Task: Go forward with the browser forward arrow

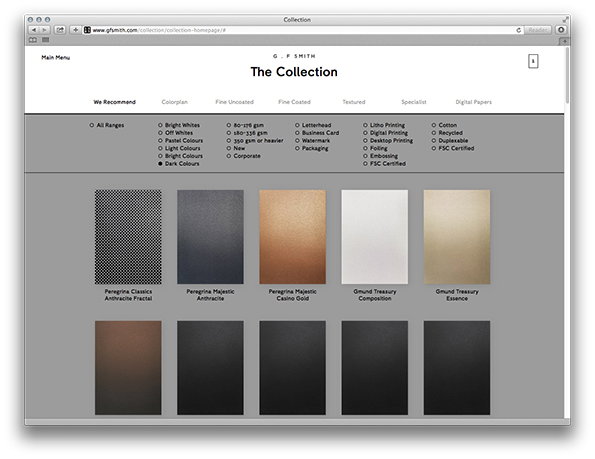Action: [44, 30]
